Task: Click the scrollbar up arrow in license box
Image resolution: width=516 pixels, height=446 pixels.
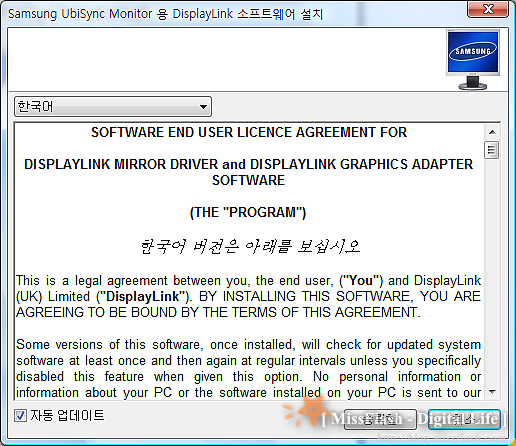Action: [x=492, y=132]
